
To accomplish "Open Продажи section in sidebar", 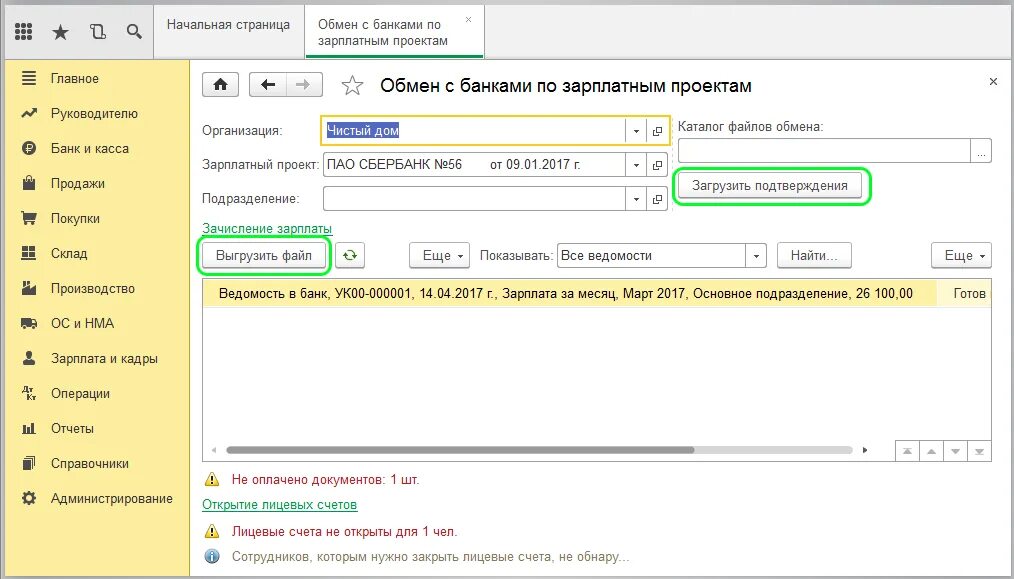I will pos(96,183).
